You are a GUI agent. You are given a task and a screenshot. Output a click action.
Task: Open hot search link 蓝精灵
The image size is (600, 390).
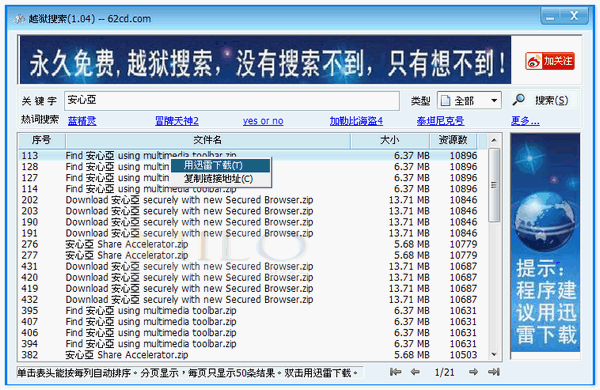(82, 121)
